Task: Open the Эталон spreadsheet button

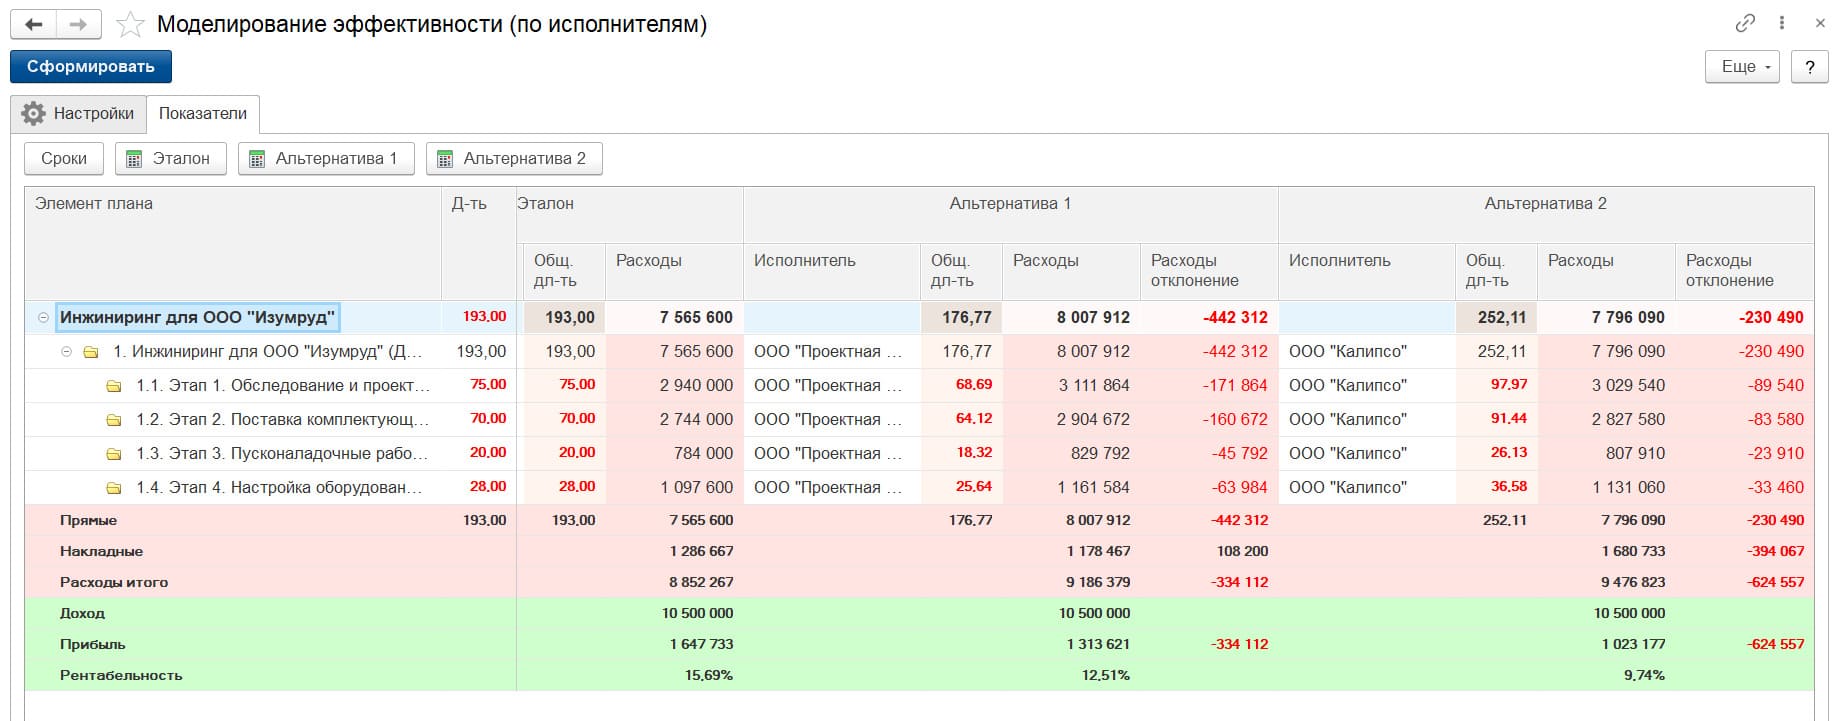Action: point(171,159)
